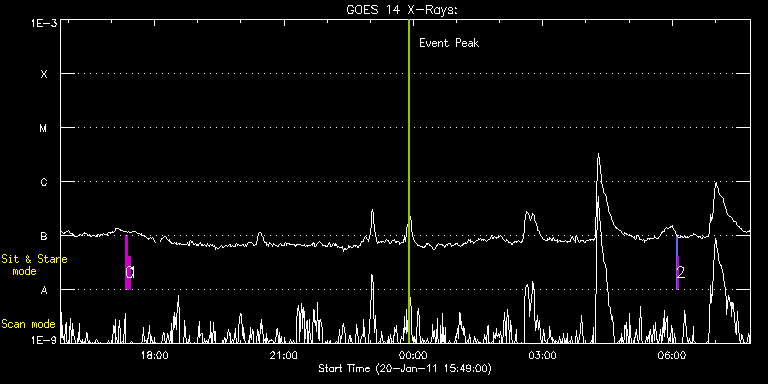
Task: Click the 06:00 time axis tick label
Action: click(672, 355)
